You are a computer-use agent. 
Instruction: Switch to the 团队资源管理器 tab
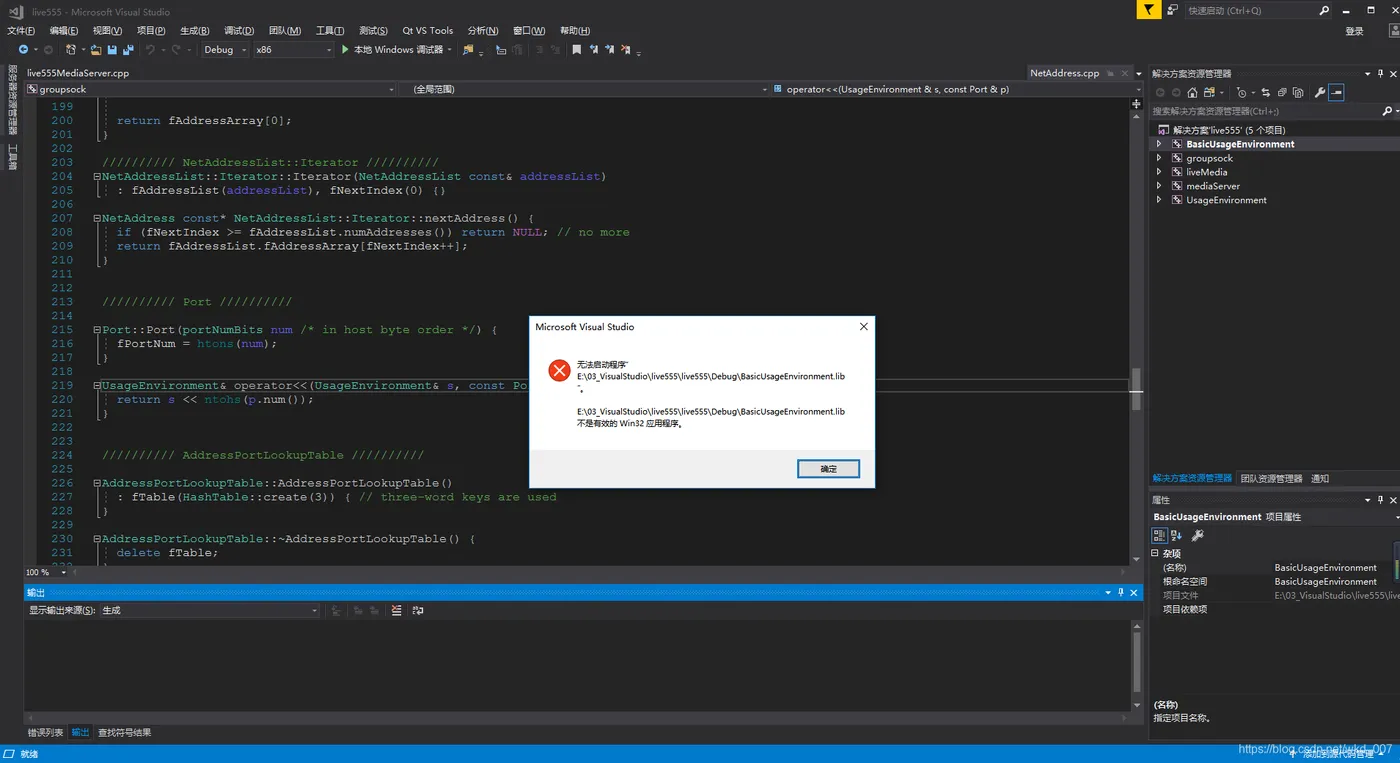(1271, 478)
